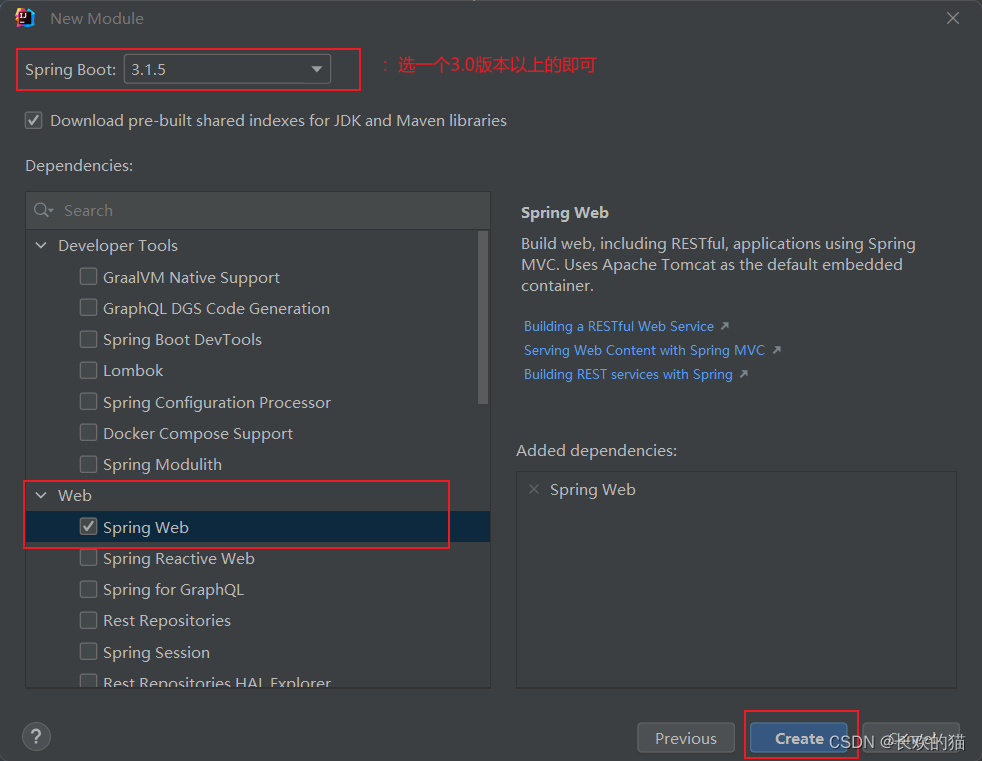
Task: Open the Spring Boot version dropdown
Action: click(227, 69)
